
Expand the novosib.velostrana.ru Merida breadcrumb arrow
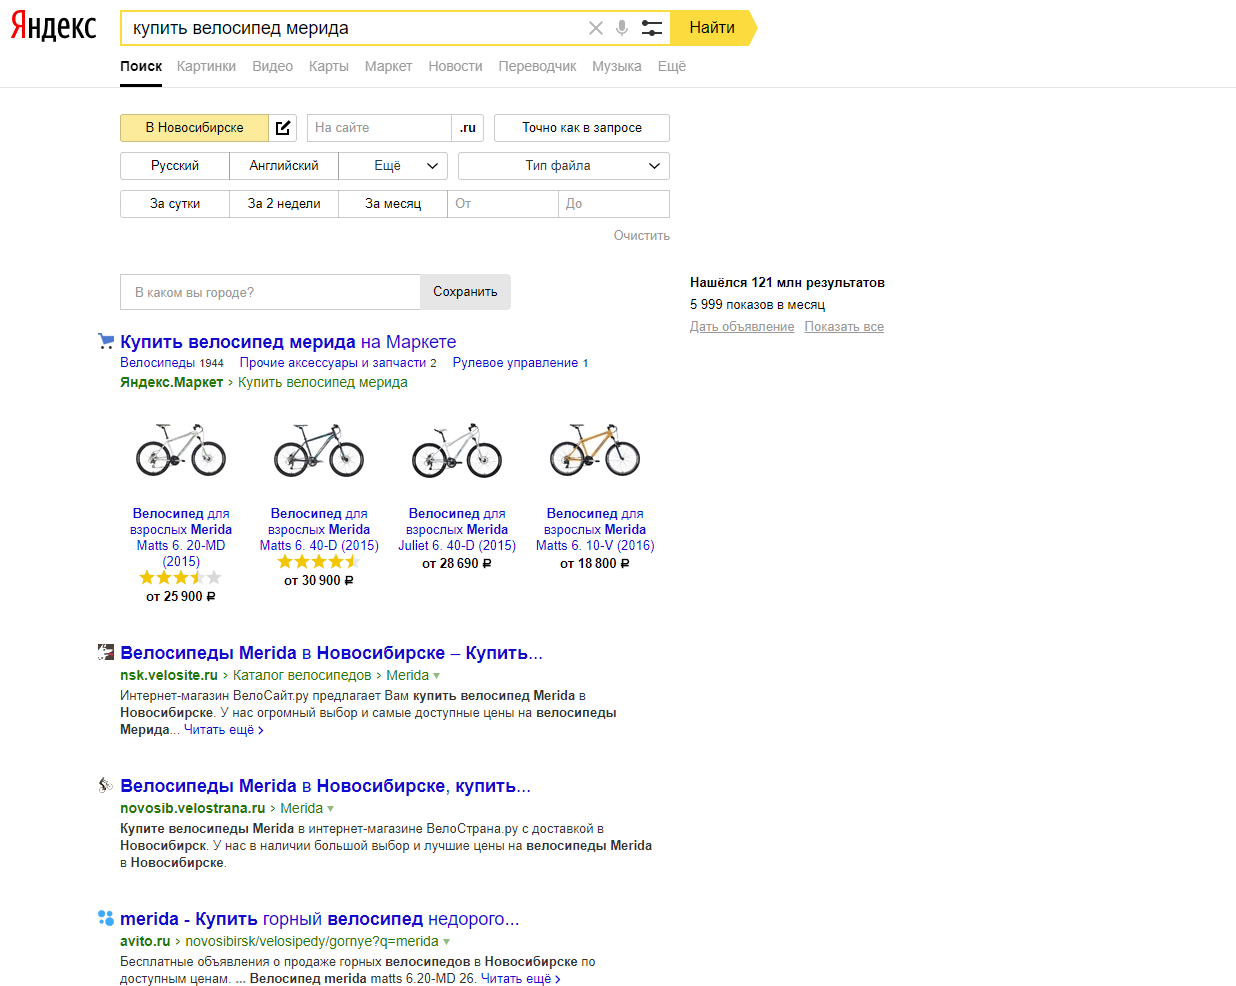(331, 809)
